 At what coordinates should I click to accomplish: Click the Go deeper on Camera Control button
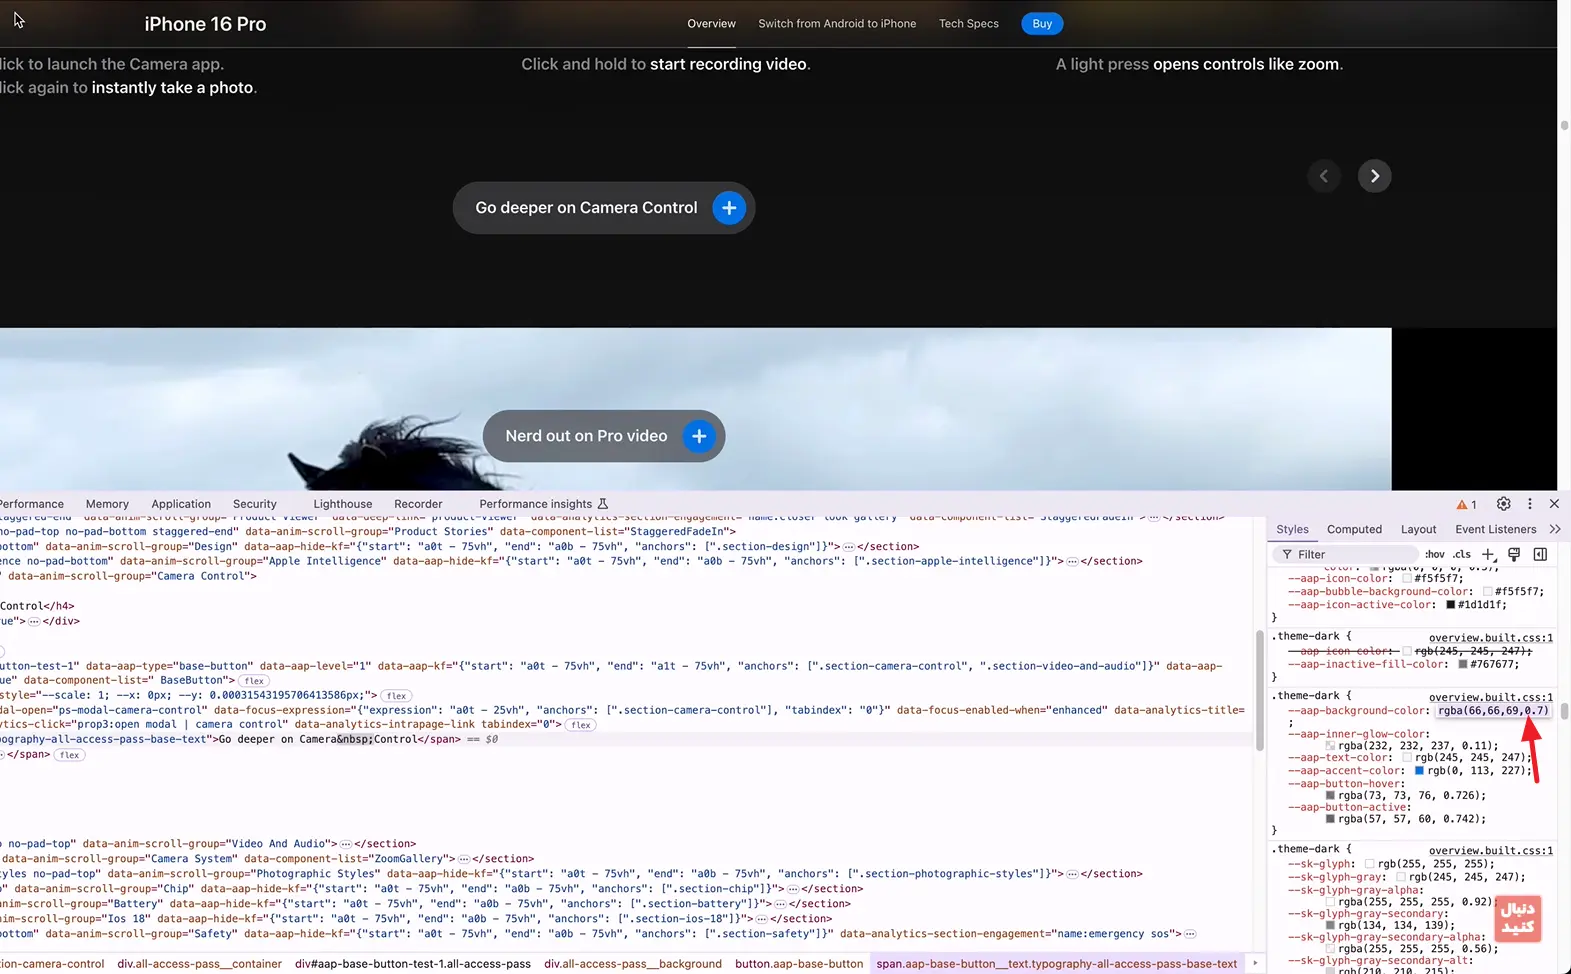click(x=604, y=208)
